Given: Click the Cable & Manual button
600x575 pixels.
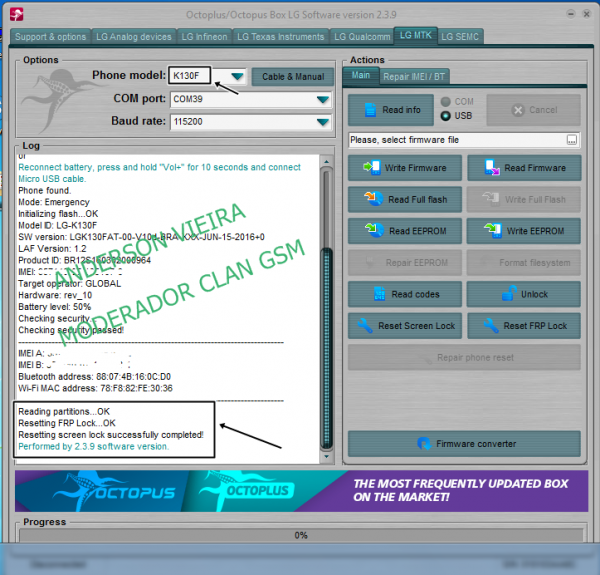Looking at the screenshot, I should coord(293,77).
